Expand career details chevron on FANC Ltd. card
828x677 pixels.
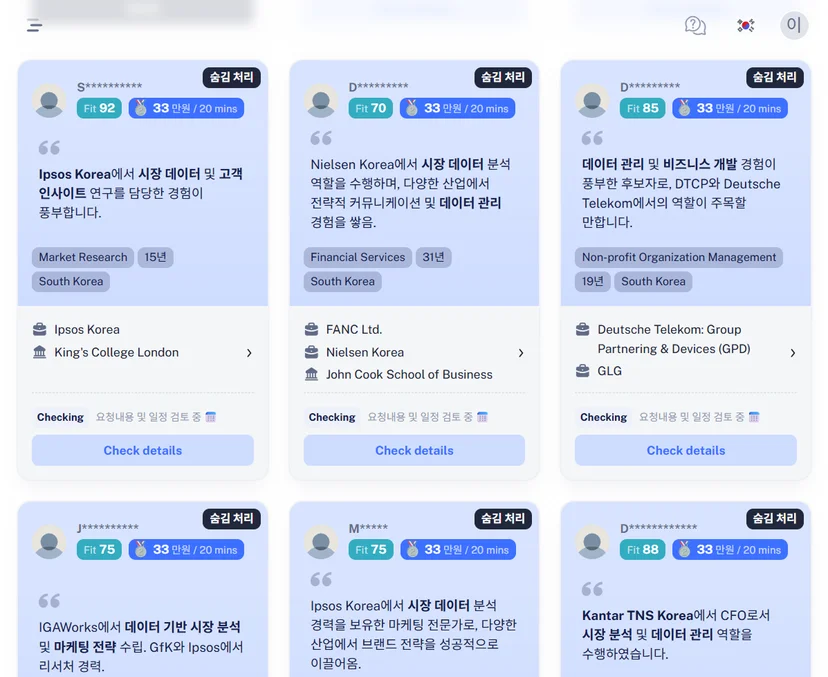(521, 353)
